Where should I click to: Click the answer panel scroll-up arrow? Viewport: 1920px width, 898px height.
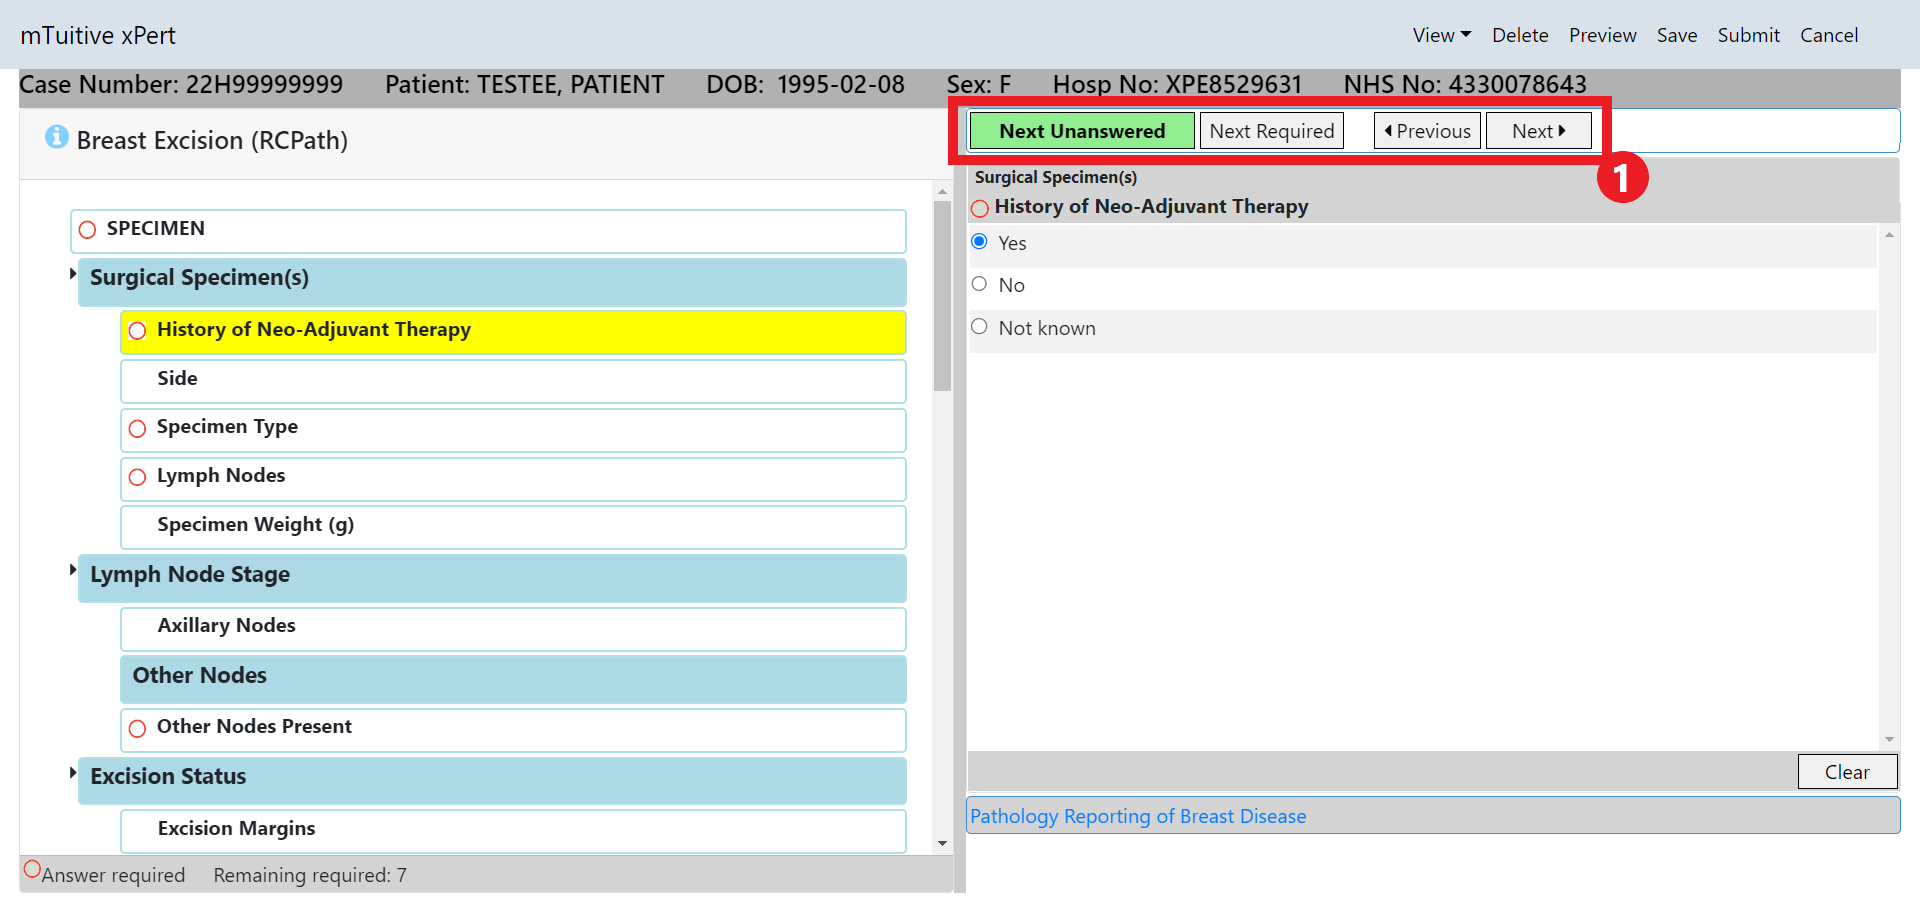(x=1889, y=235)
